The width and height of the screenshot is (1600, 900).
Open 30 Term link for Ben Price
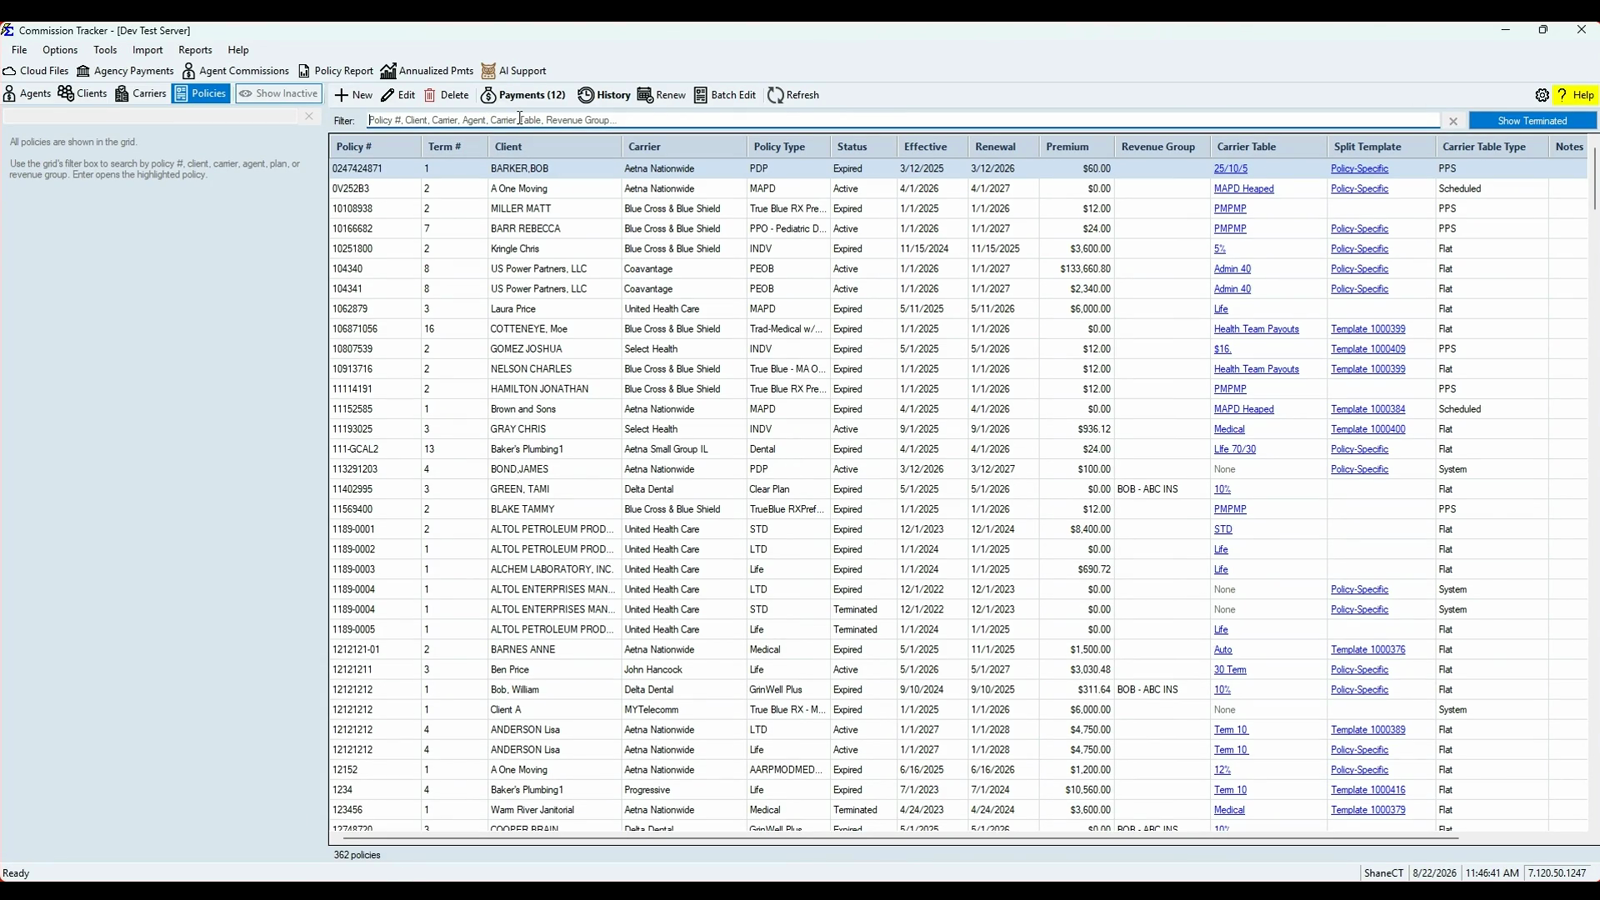tap(1230, 669)
